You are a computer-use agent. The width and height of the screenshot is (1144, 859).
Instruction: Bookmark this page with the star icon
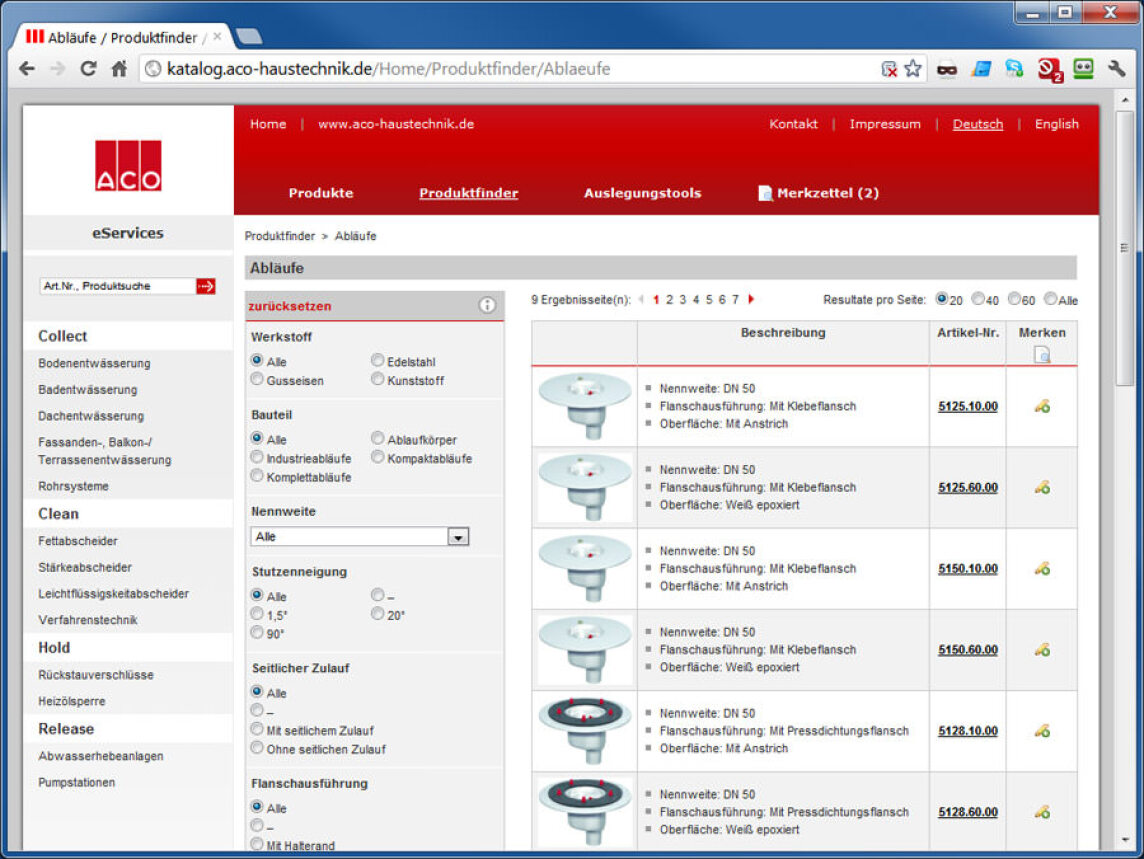pos(913,69)
